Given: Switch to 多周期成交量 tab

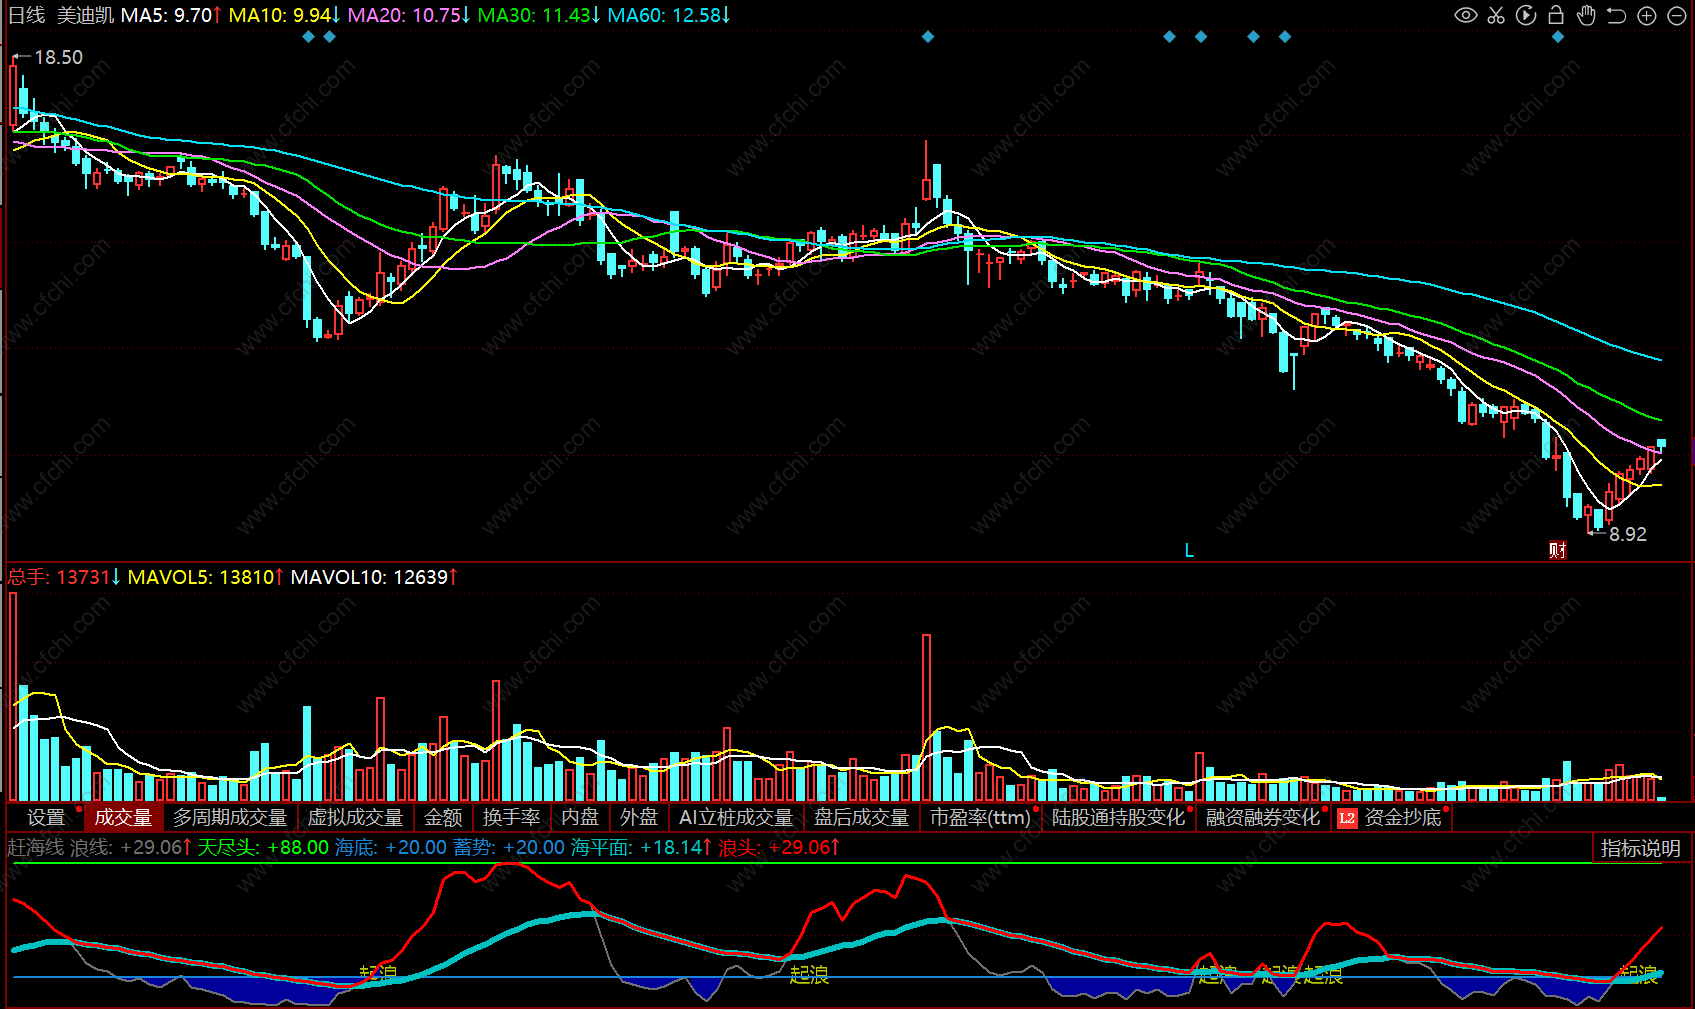Looking at the screenshot, I should [230, 818].
